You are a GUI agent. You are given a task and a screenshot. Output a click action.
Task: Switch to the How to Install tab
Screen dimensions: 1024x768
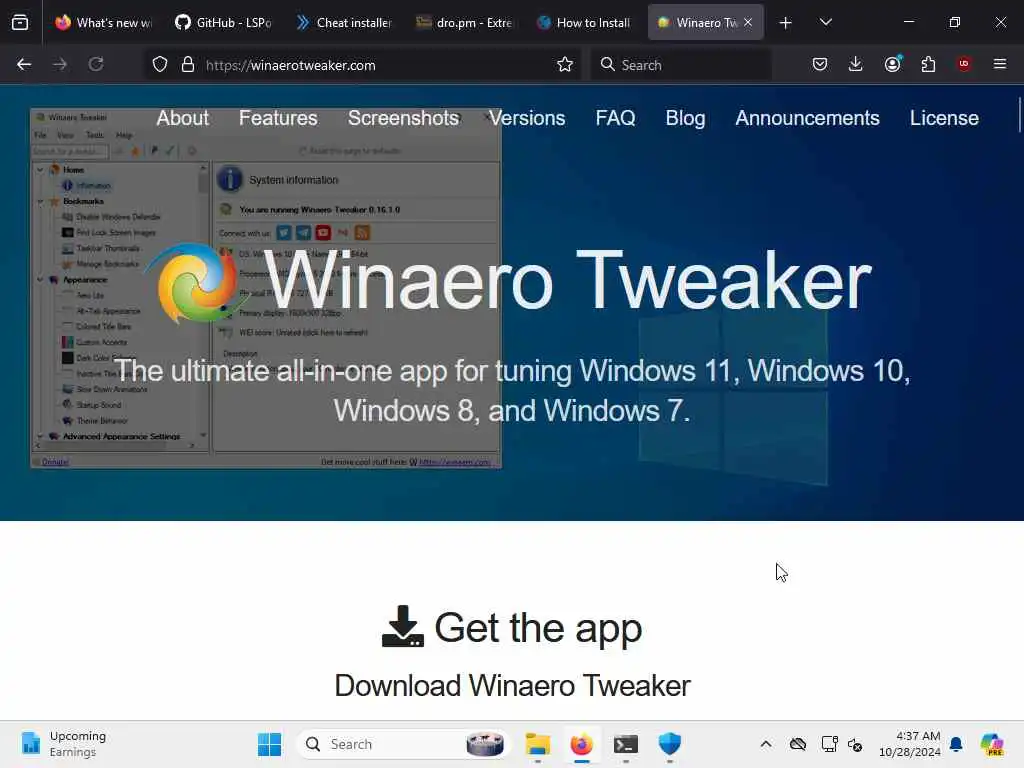click(x=584, y=22)
